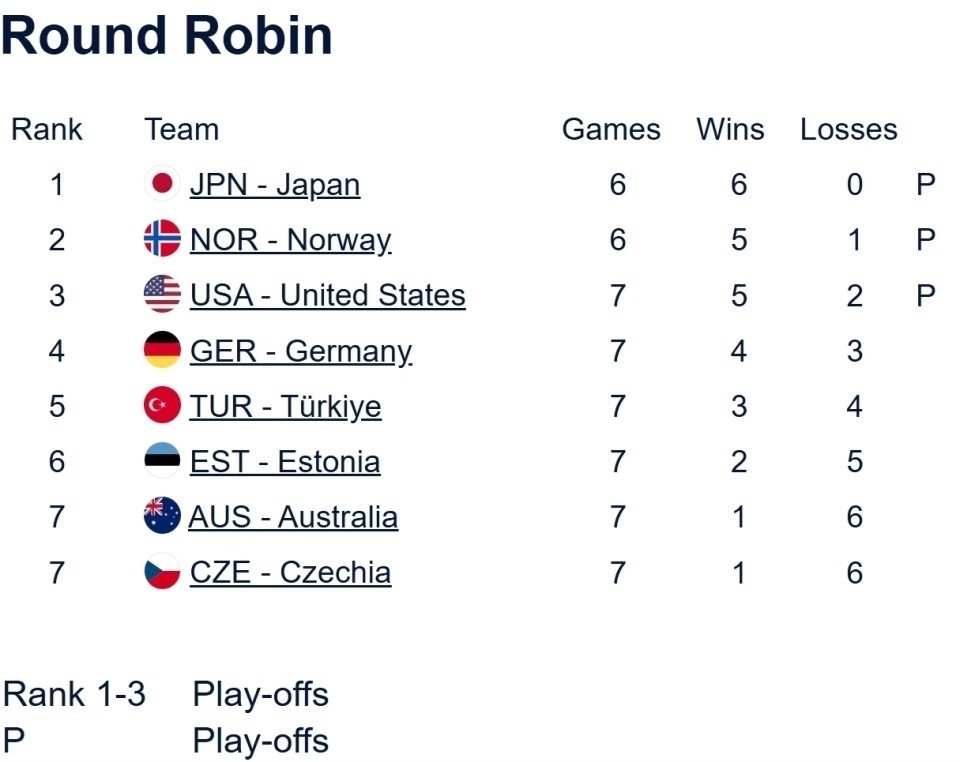960x762 pixels.
Task: Click the Türkiye flag icon
Action: click(x=162, y=406)
